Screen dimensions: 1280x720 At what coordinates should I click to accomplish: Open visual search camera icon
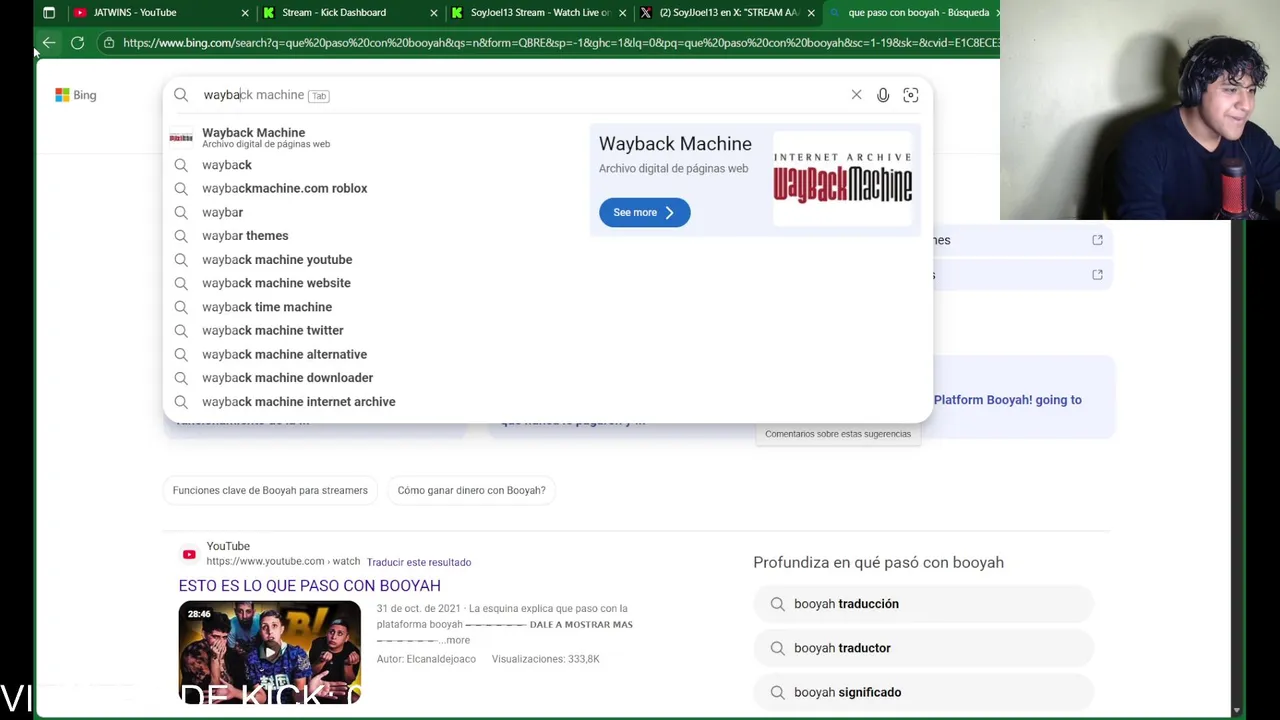[x=910, y=95]
